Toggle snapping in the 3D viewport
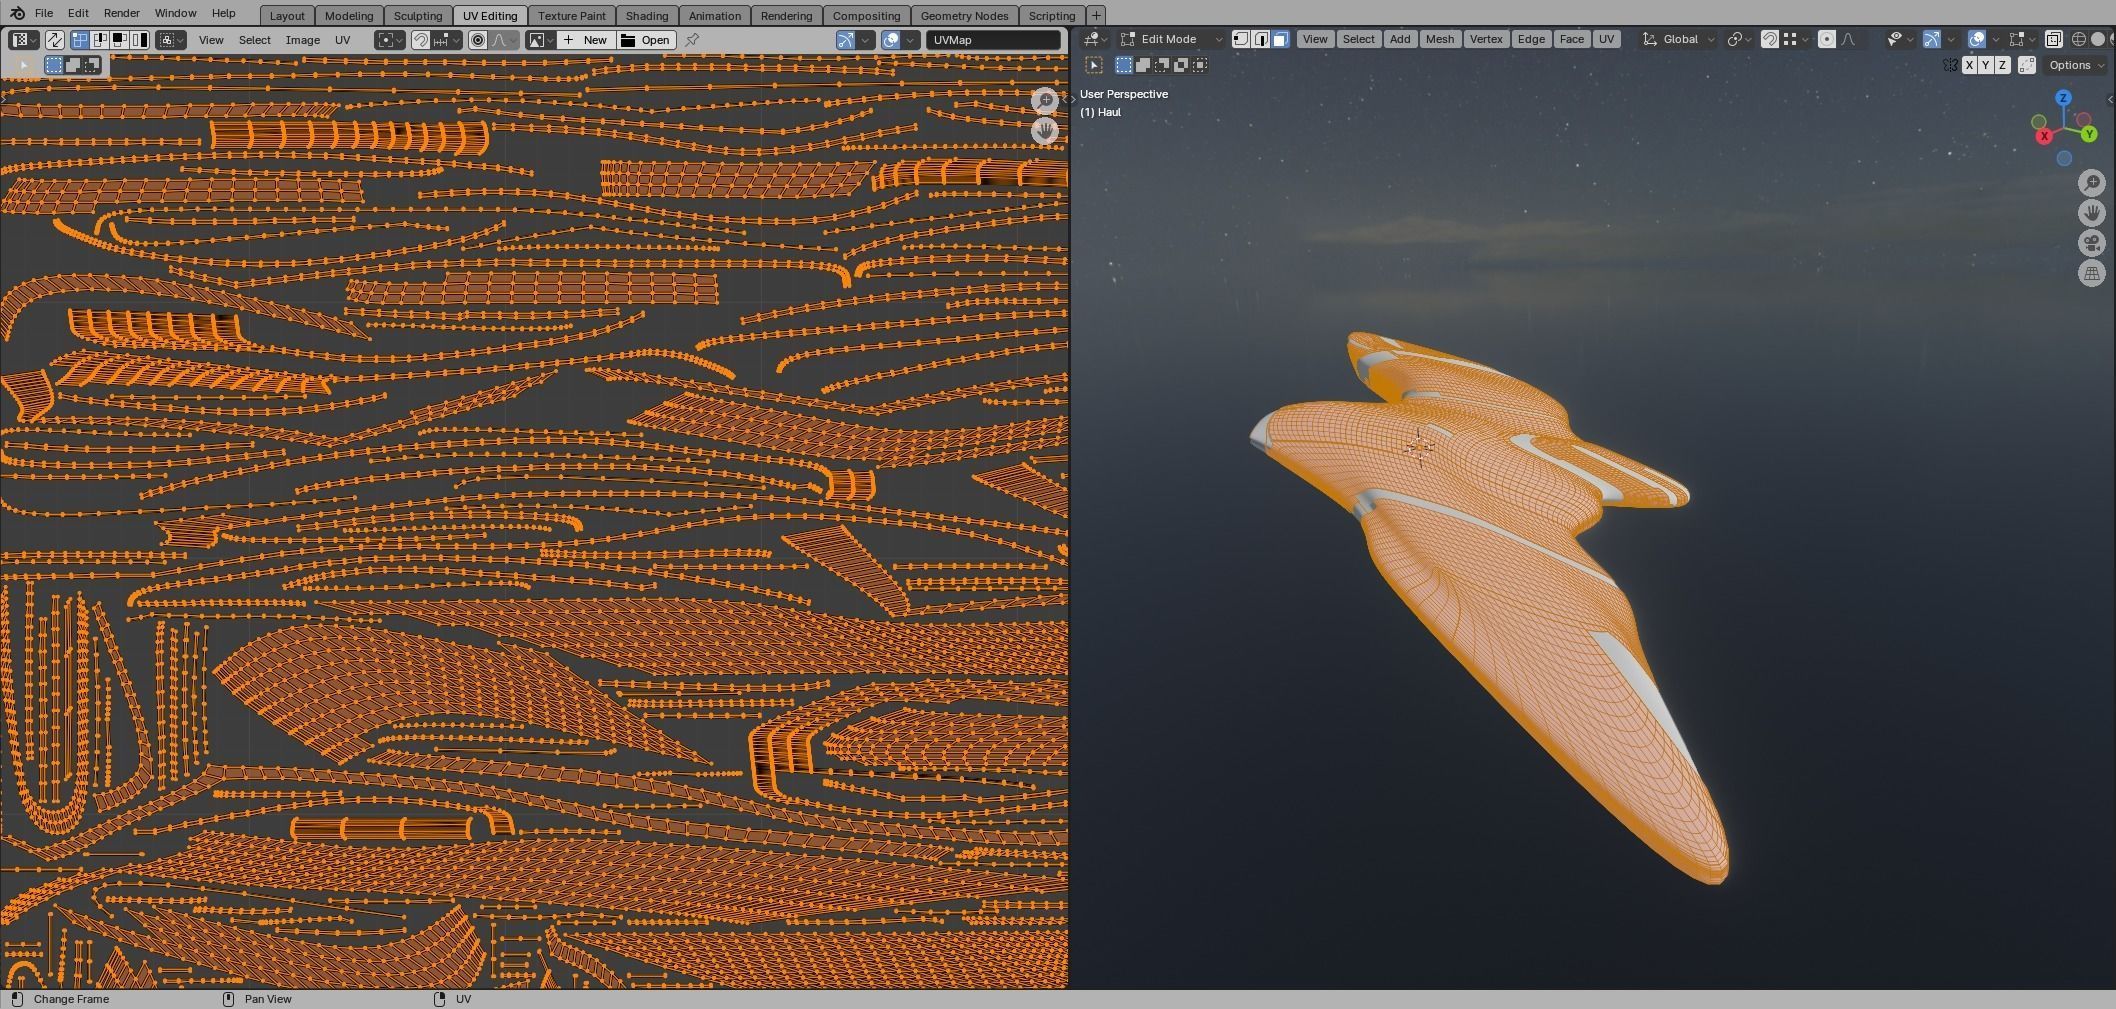This screenshot has width=2116, height=1009. click(x=1770, y=39)
